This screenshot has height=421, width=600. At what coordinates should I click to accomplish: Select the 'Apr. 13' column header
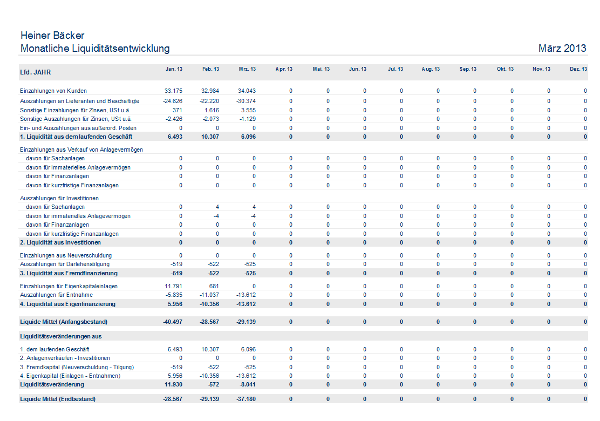[284, 69]
